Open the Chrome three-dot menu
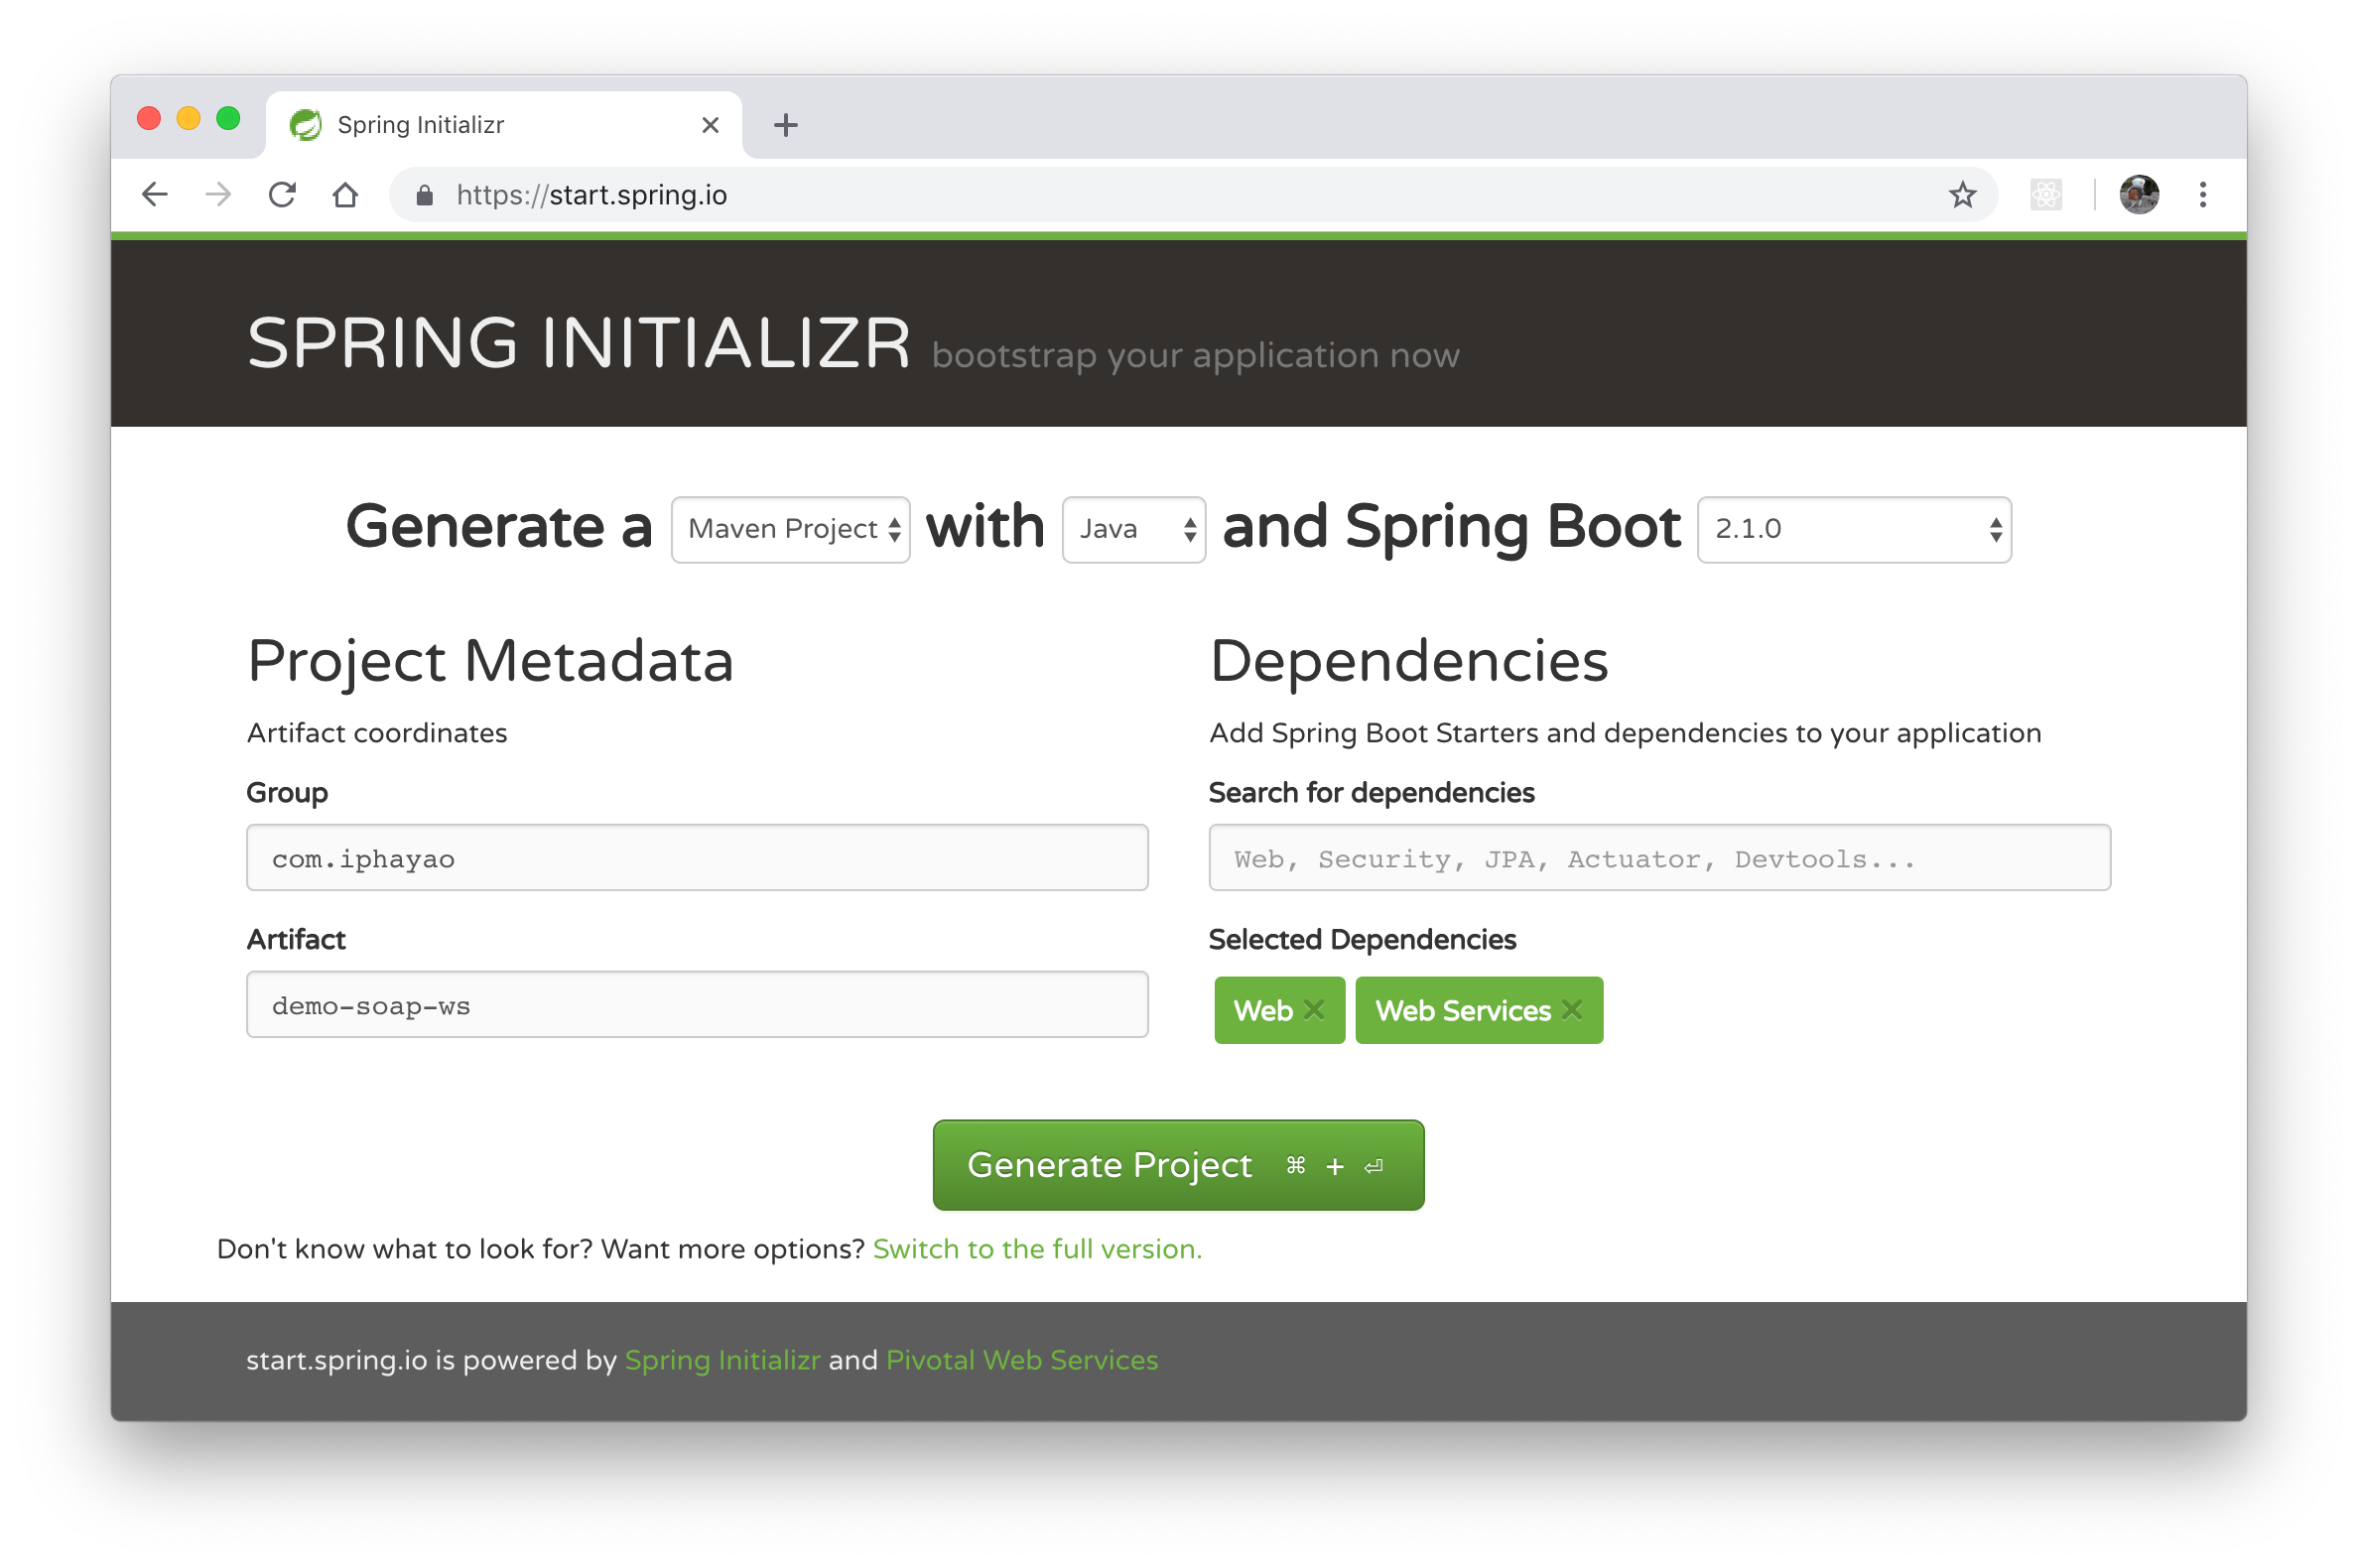 pyautogui.click(x=2202, y=194)
